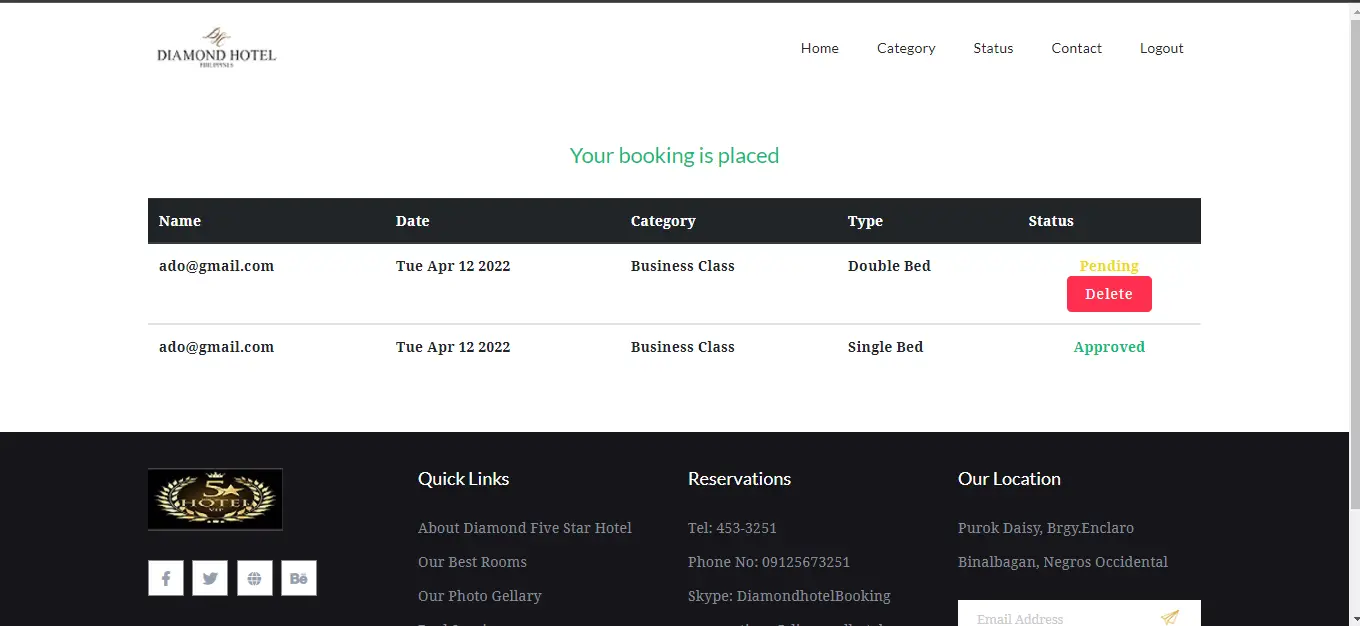Open the Behance social icon
Image resolution: width=1360 pixels, height=626 pixels.
click(x=299, y=578)
